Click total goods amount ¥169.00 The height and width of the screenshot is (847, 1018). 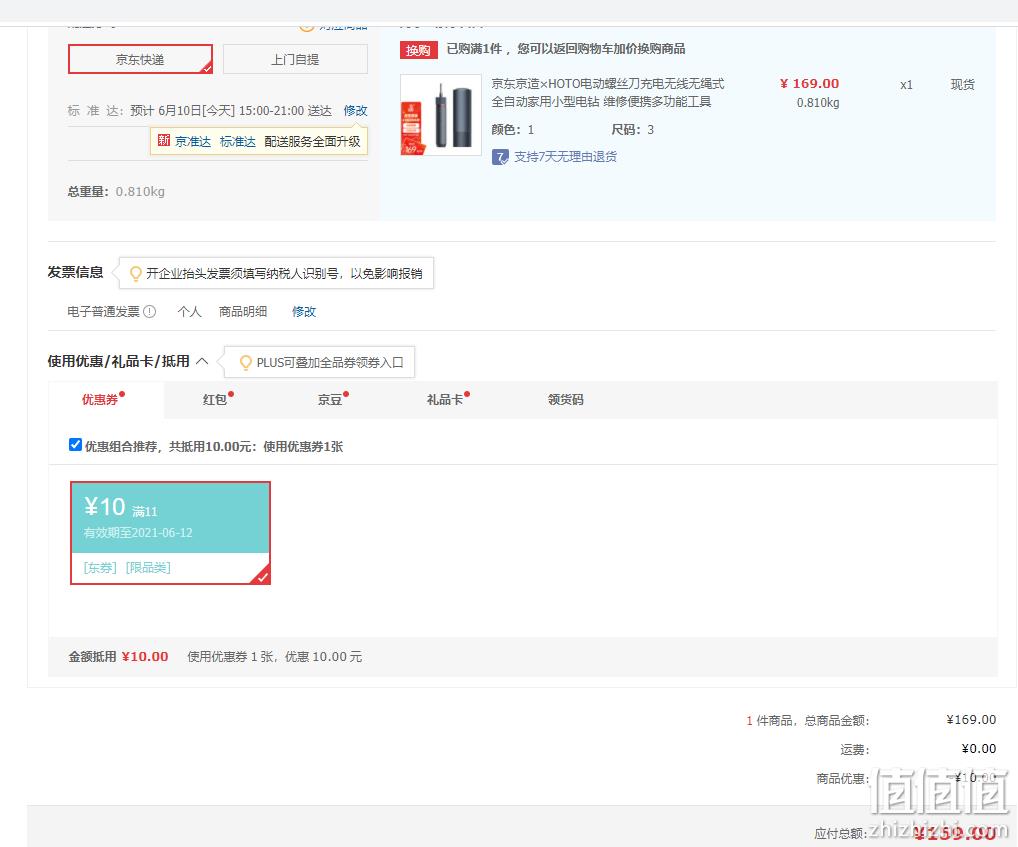[x=971, y=720]
